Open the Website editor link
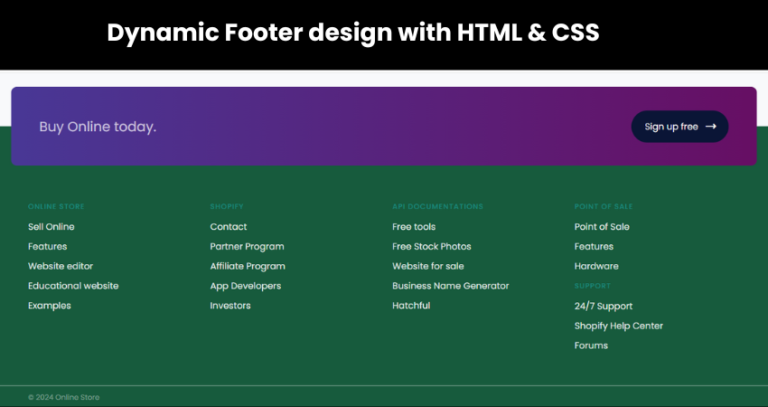 tap(60, 266)
